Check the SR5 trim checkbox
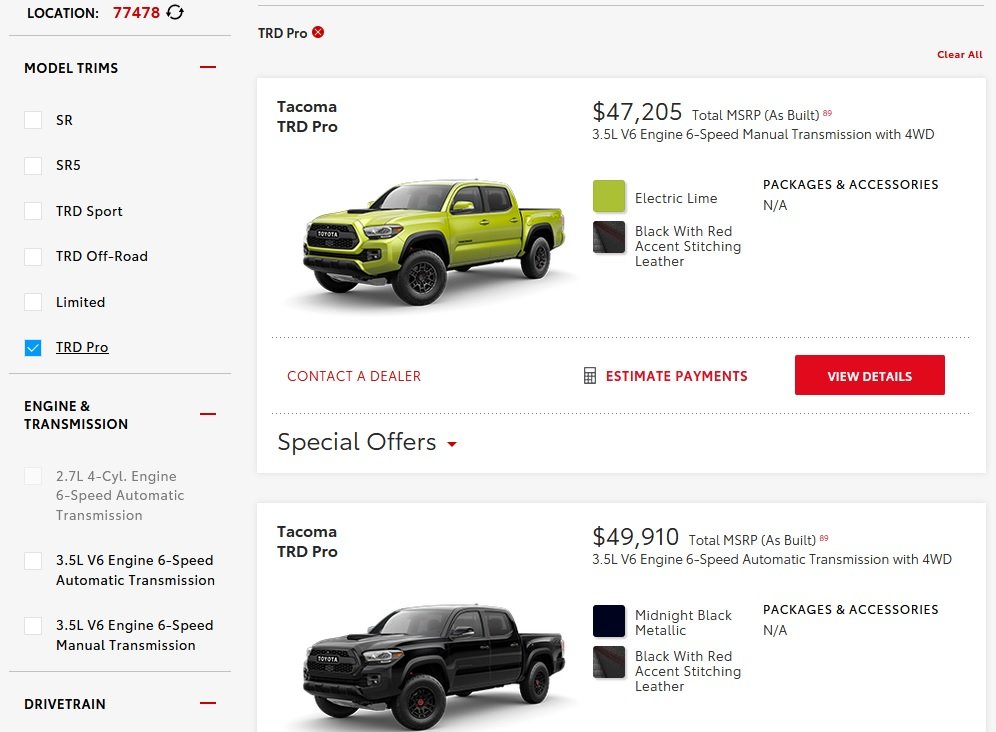This screenshot has height=732, width=996. pyautogui.click(x=33, y=165)
